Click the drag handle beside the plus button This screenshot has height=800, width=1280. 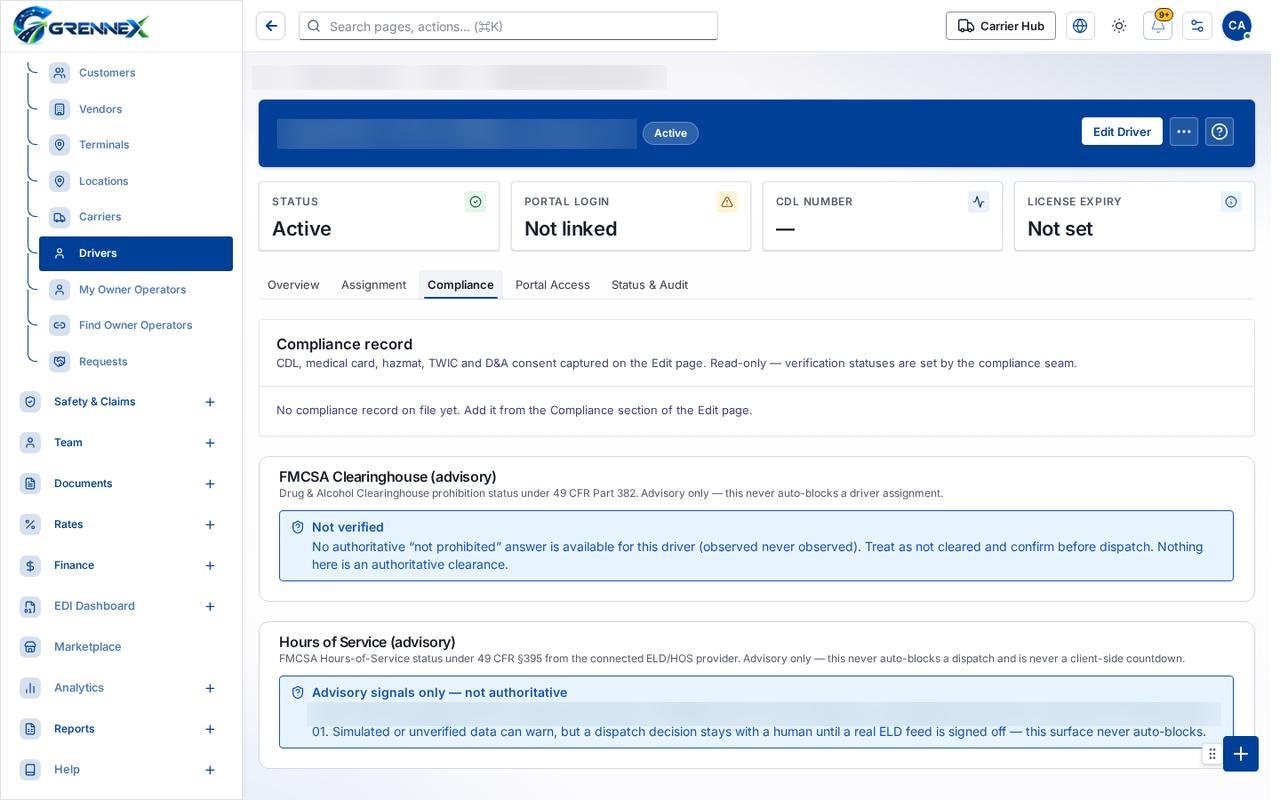coord(1212,754)
